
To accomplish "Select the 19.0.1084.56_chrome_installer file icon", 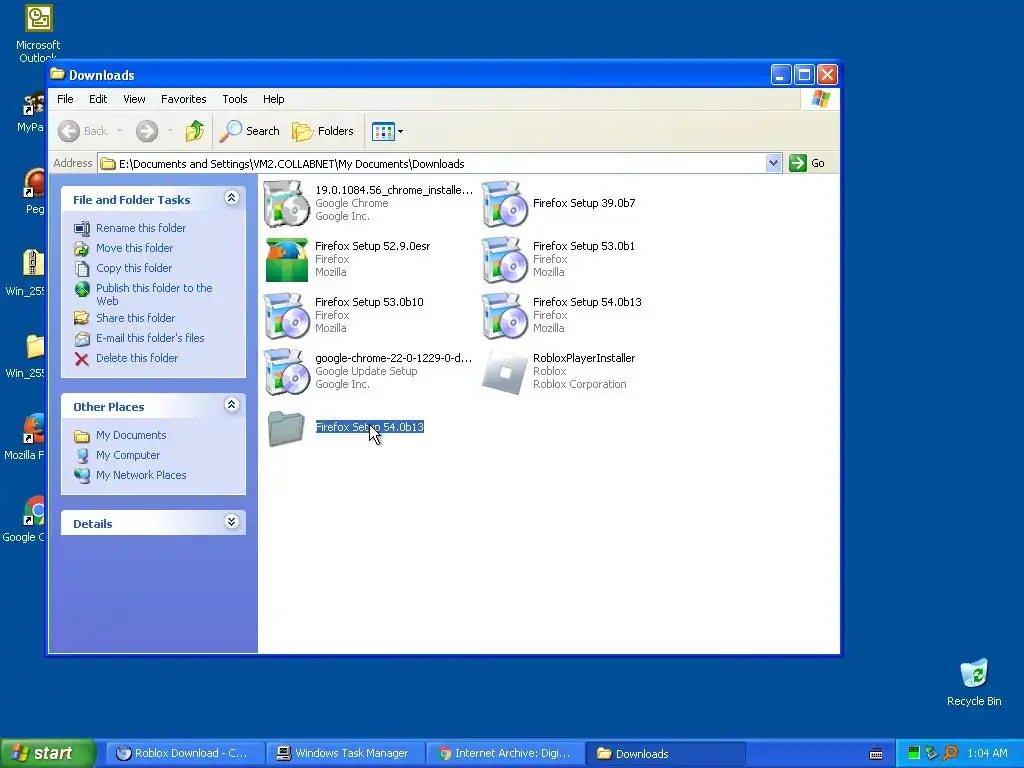I will coord(286,204).
